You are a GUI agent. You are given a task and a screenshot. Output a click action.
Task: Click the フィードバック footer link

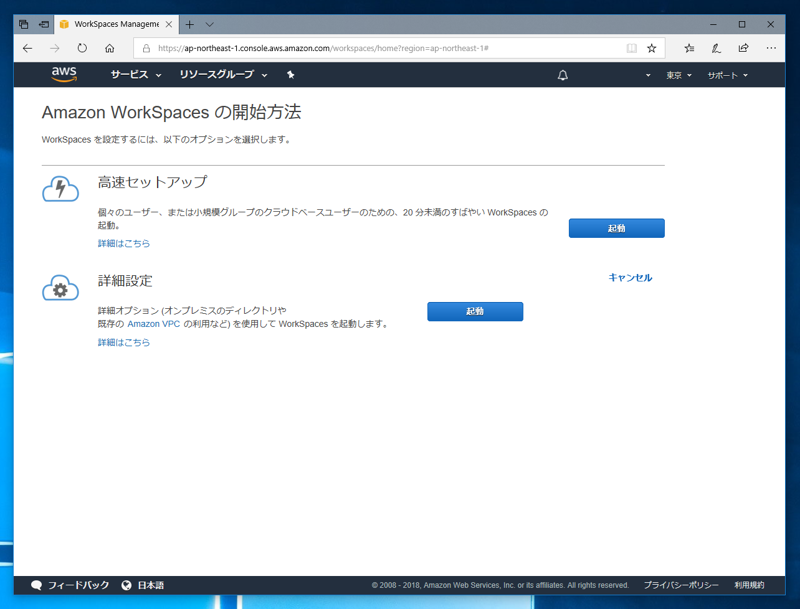click(x=79, y=585)
